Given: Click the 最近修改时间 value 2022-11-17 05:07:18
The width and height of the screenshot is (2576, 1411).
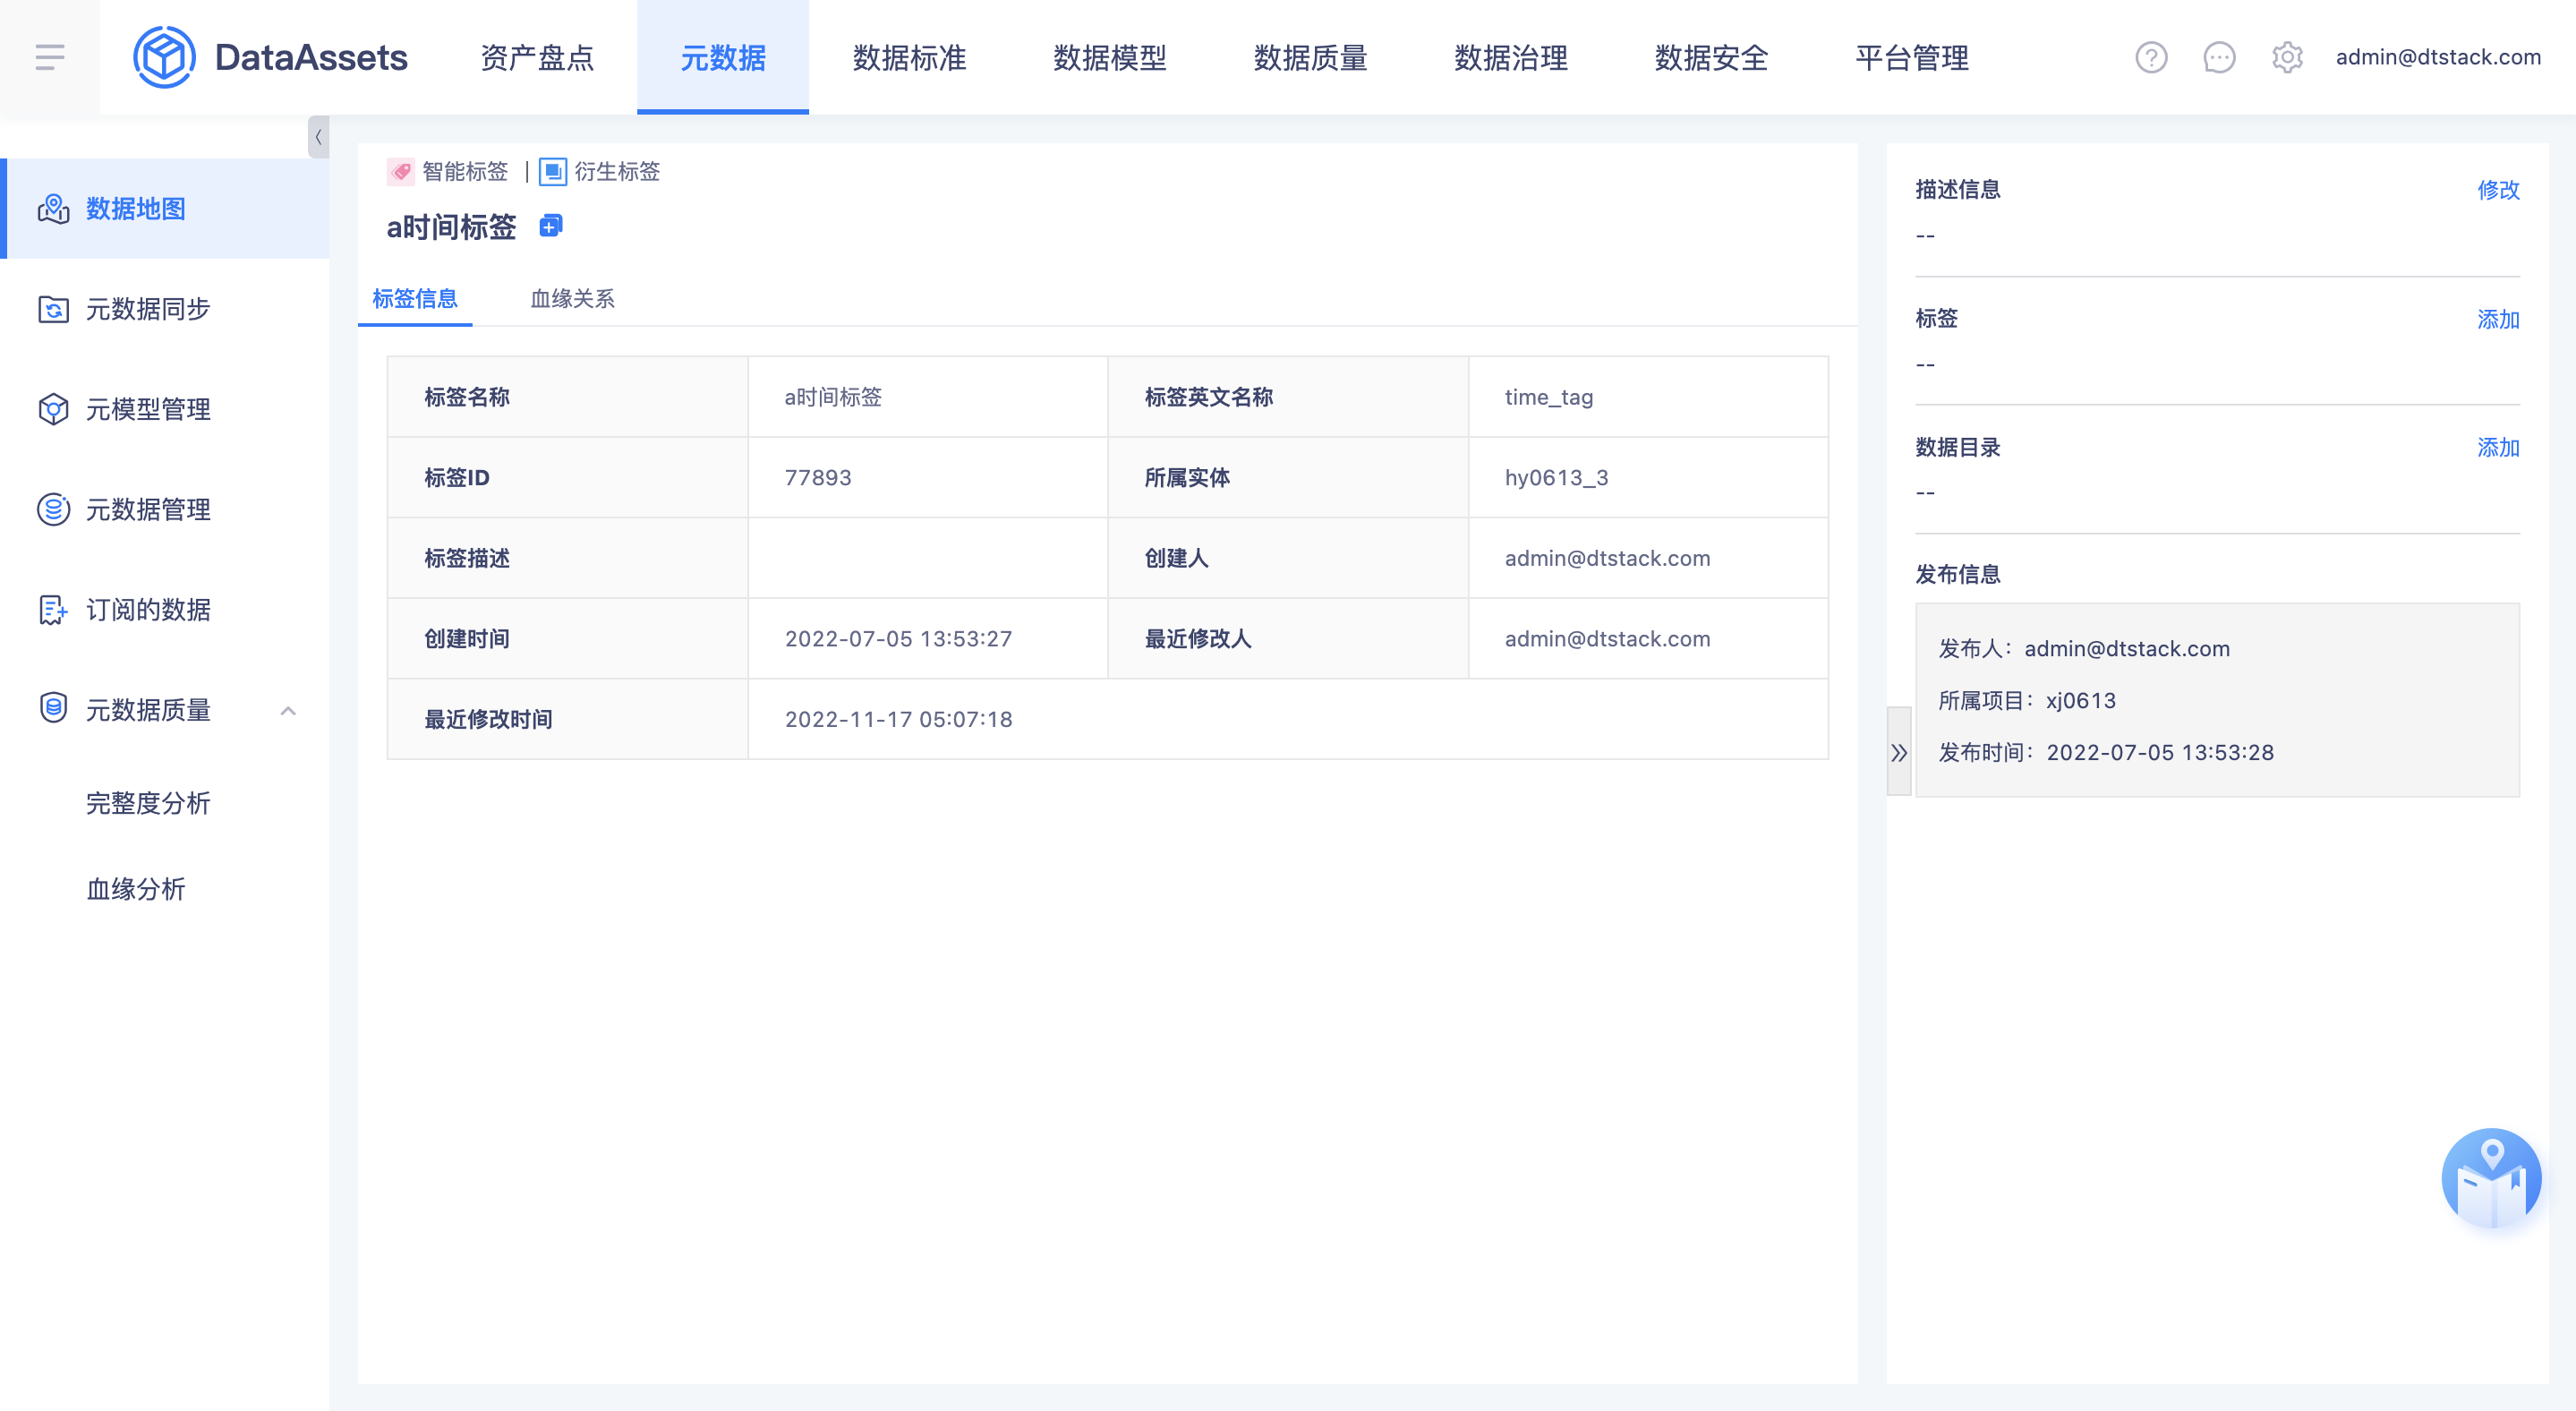Looking at the screenshot, I should 898,719.
